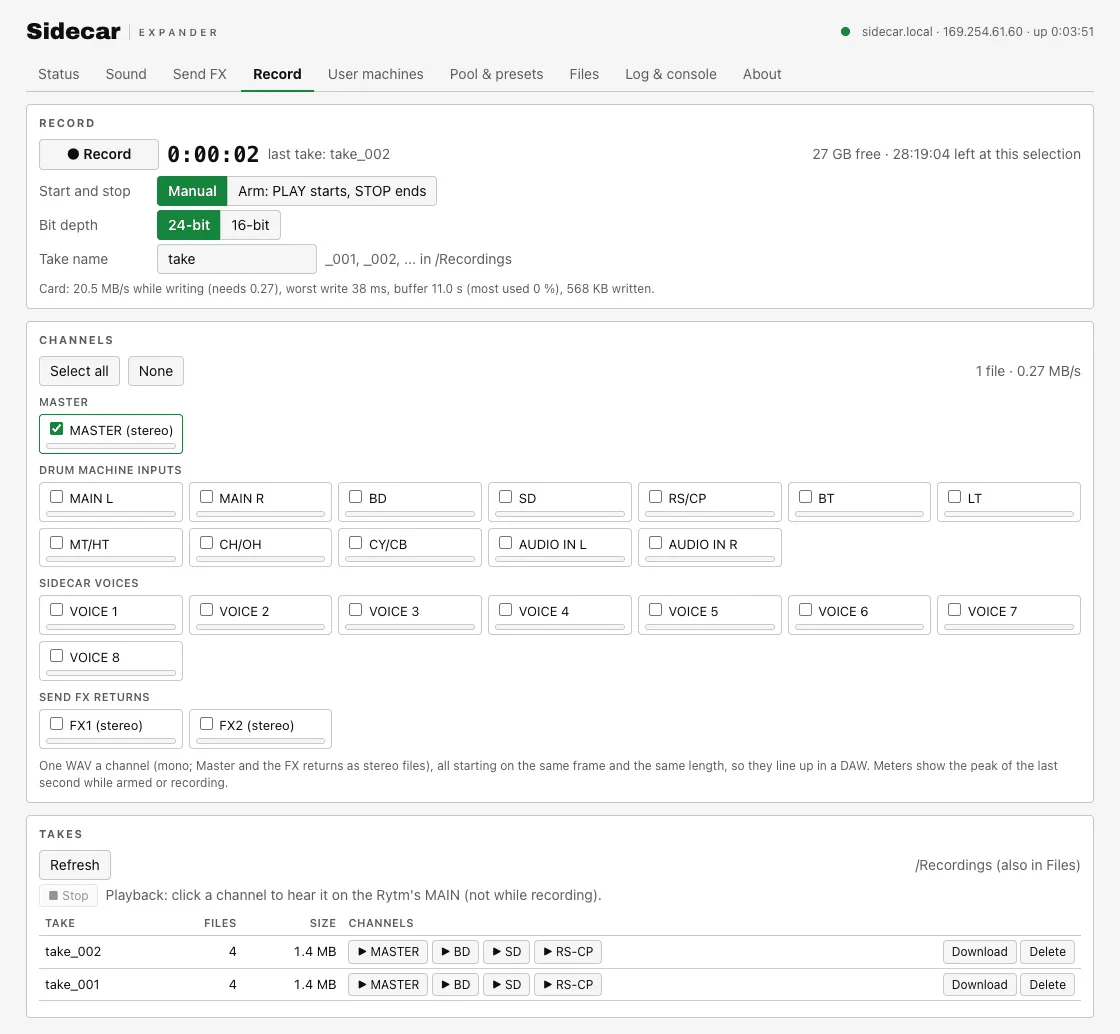Start recording with the Record button

pos(99,154)
